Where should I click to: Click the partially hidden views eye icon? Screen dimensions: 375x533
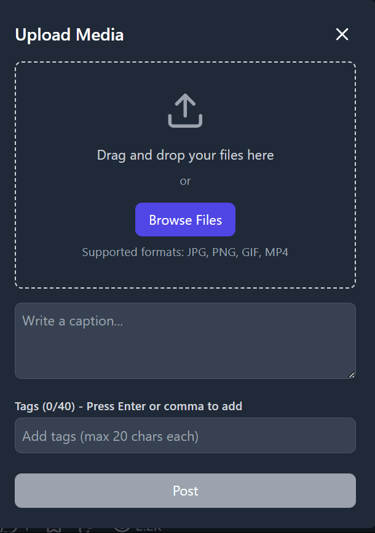click(x=122, y=528)
